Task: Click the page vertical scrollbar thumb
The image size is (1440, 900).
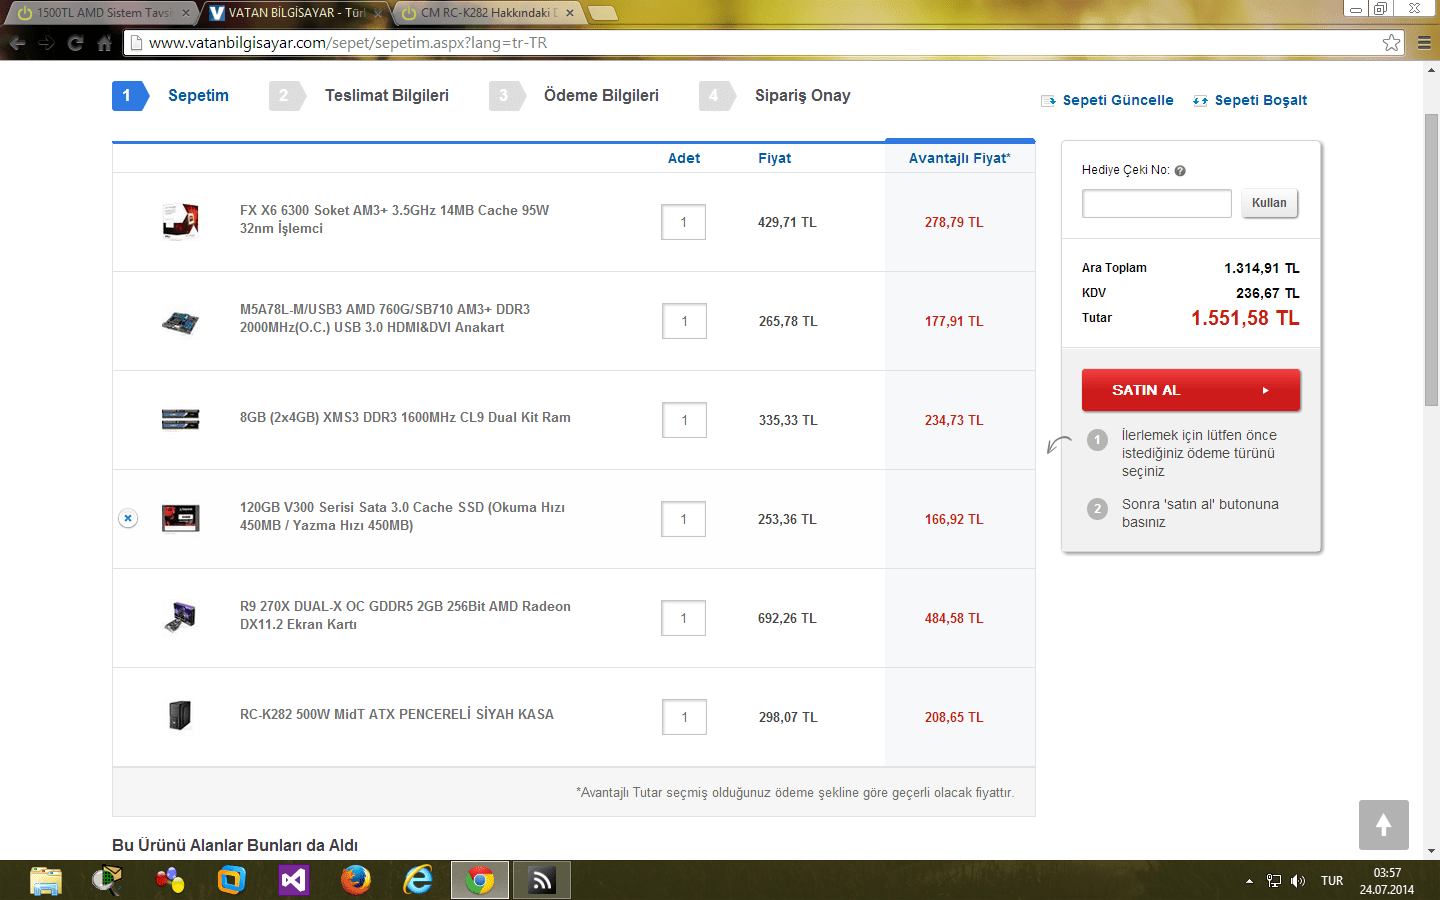Action: point(1432,260)
